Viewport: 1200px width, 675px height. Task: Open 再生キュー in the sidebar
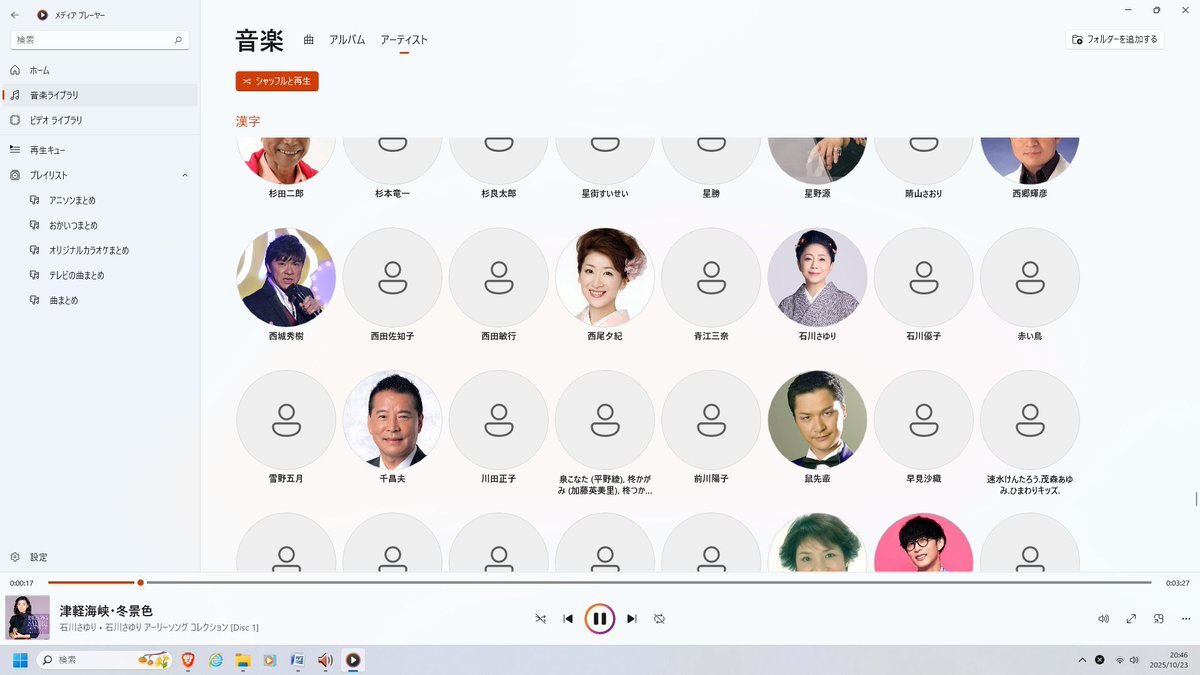(x=100, y=150)
